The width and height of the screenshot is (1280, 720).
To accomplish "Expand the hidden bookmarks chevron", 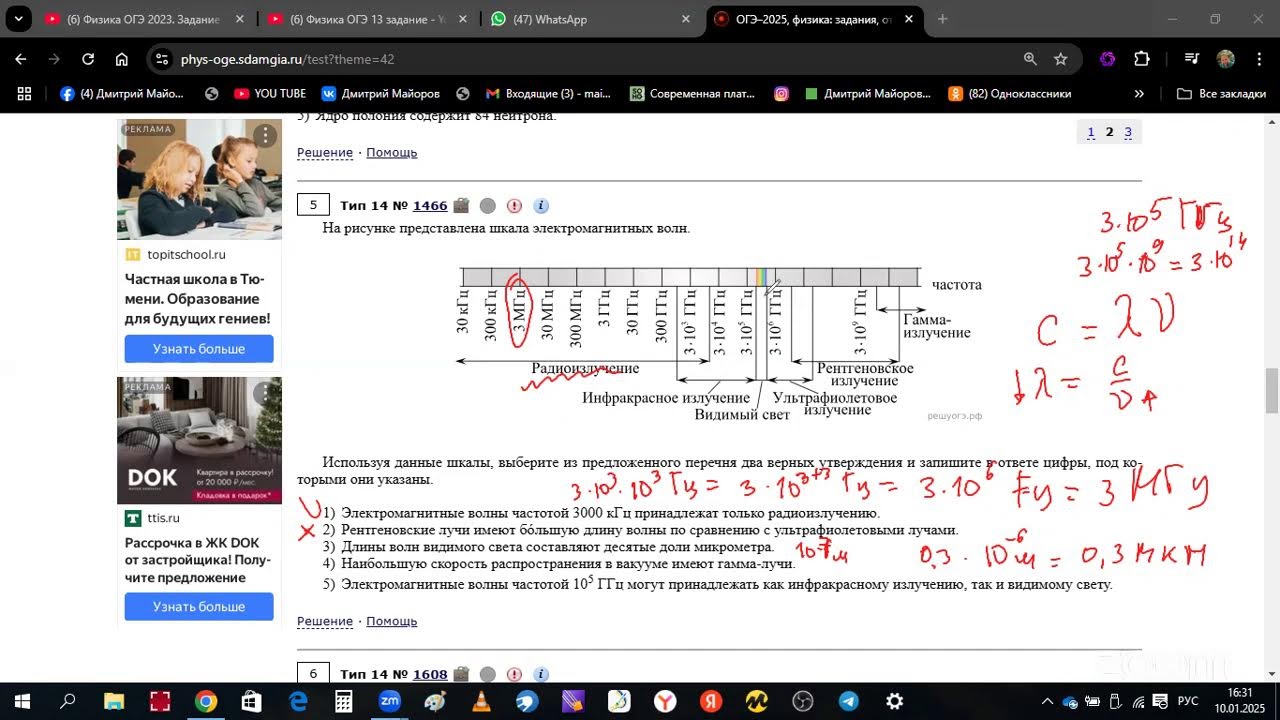I will click(1138, 93).
